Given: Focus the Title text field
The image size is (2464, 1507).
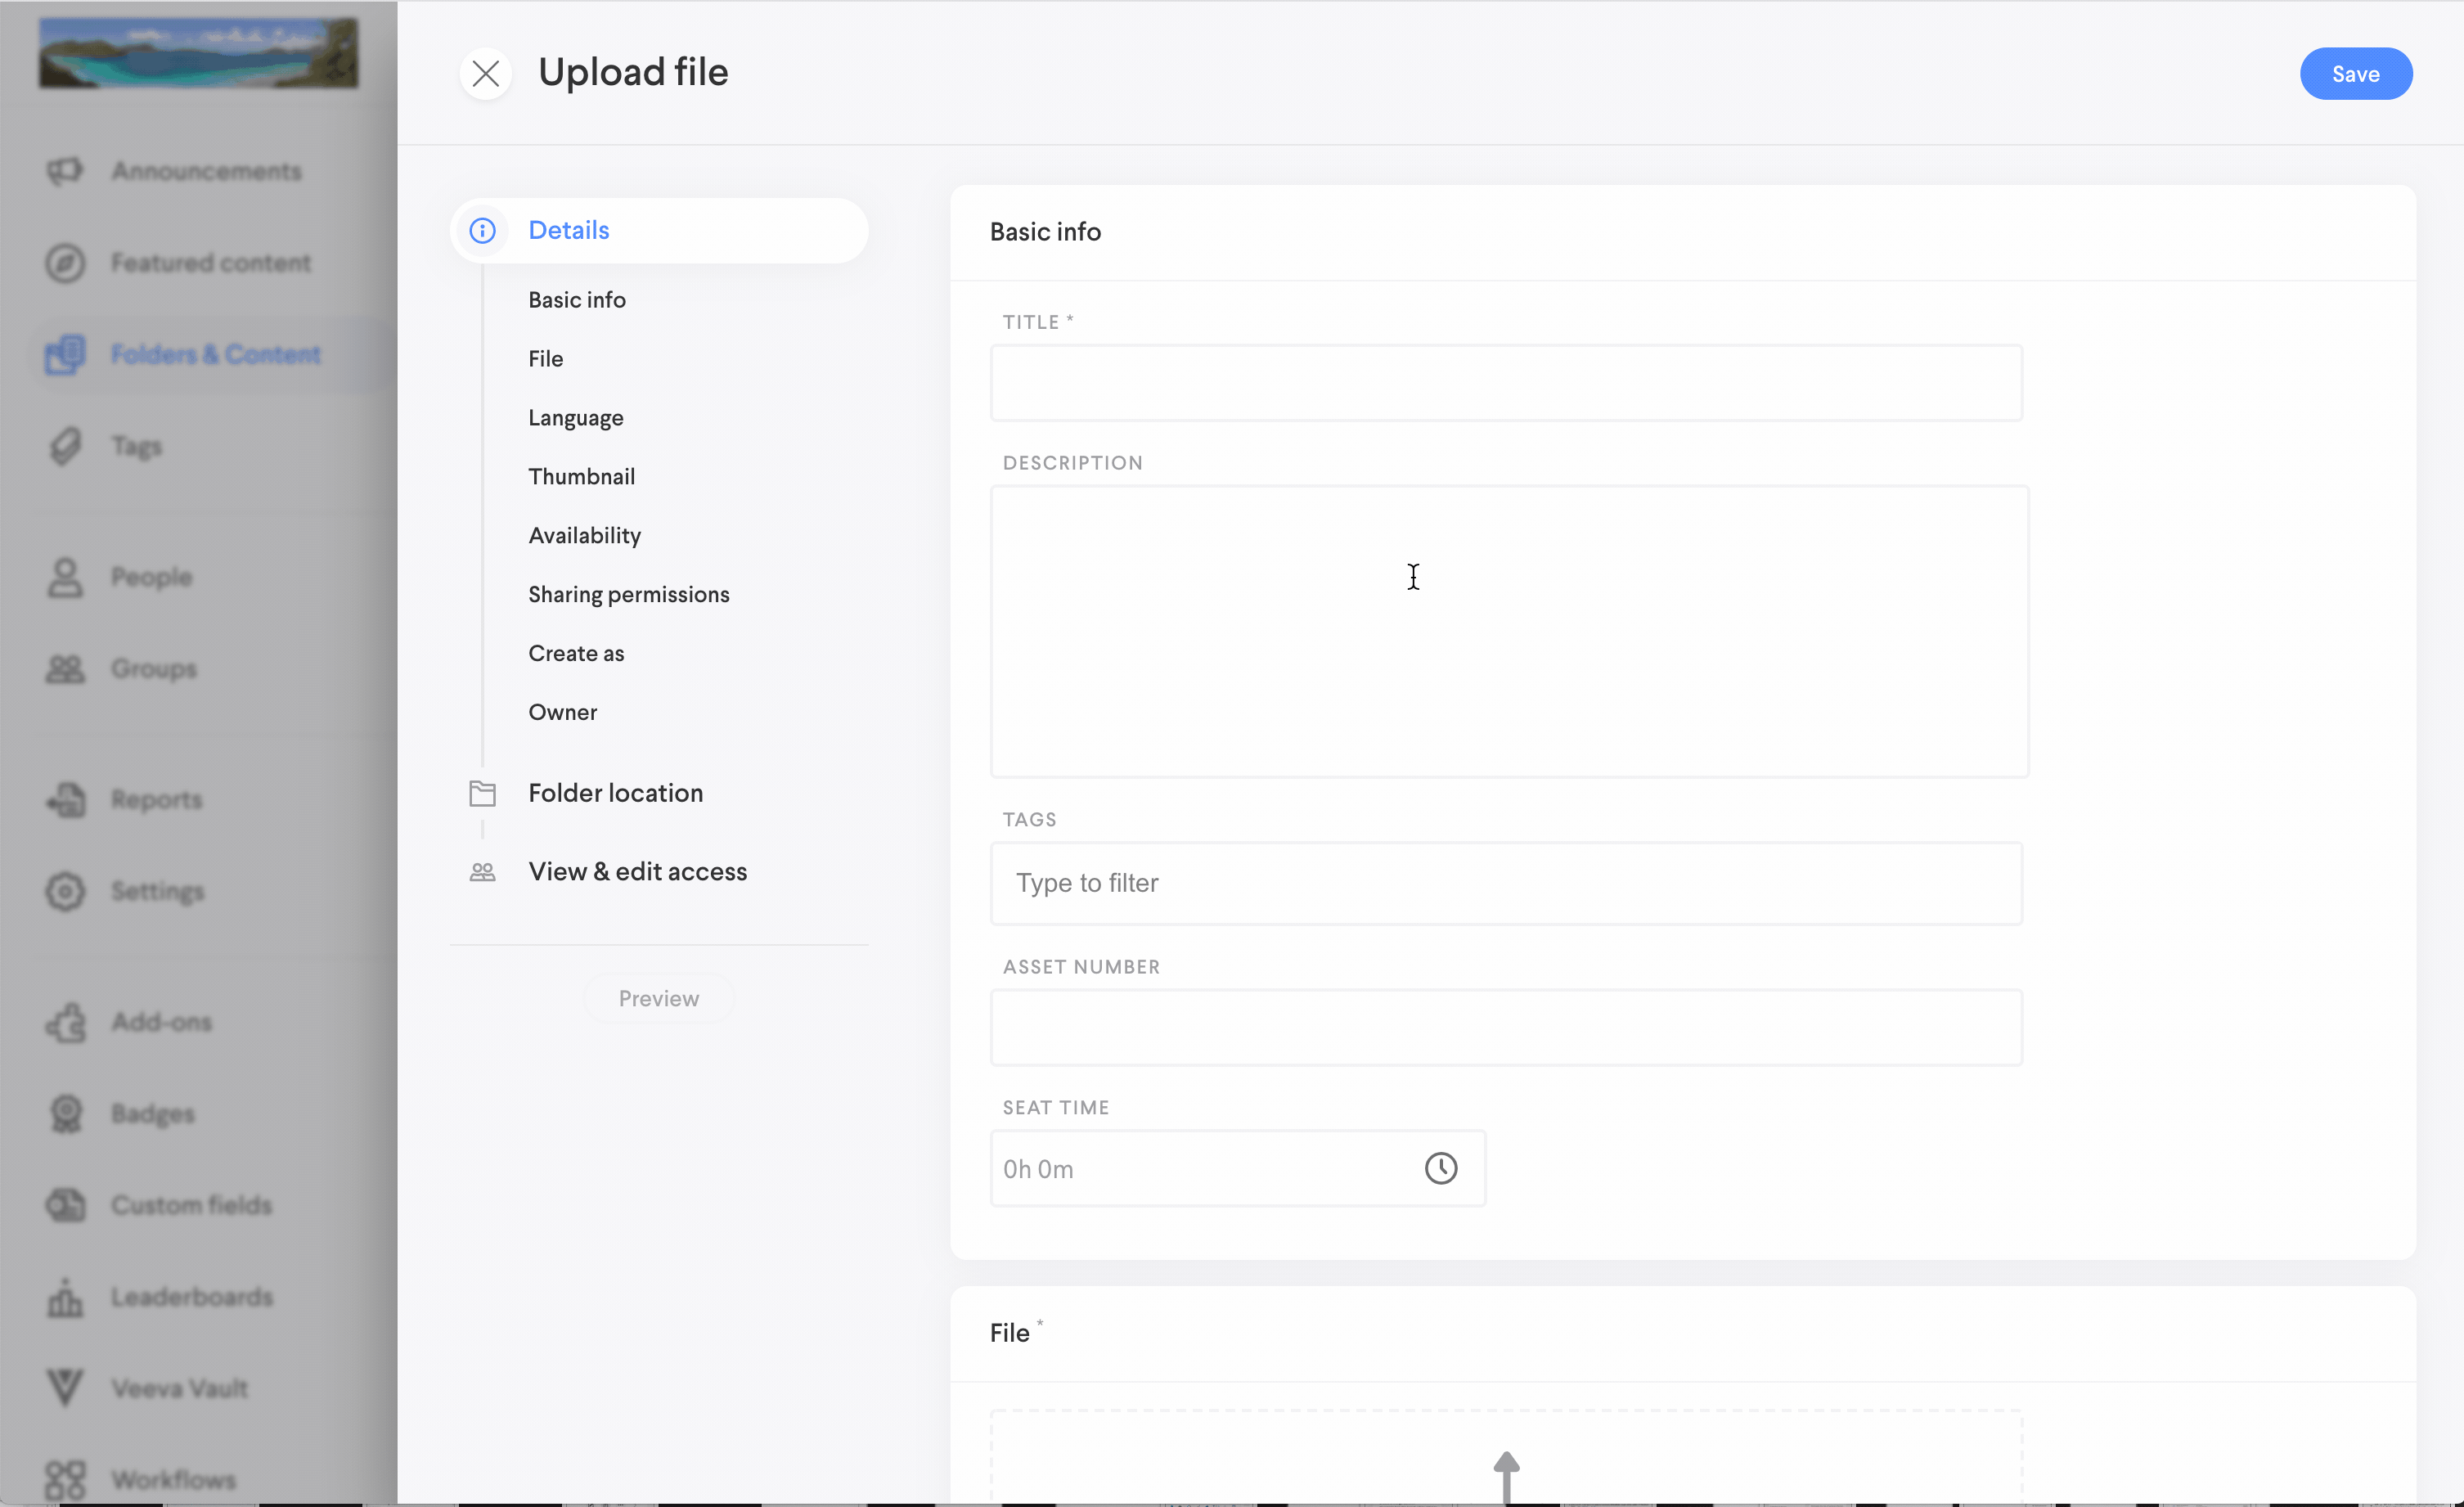Looking at the screenshot, I should tap(1505, 383).
